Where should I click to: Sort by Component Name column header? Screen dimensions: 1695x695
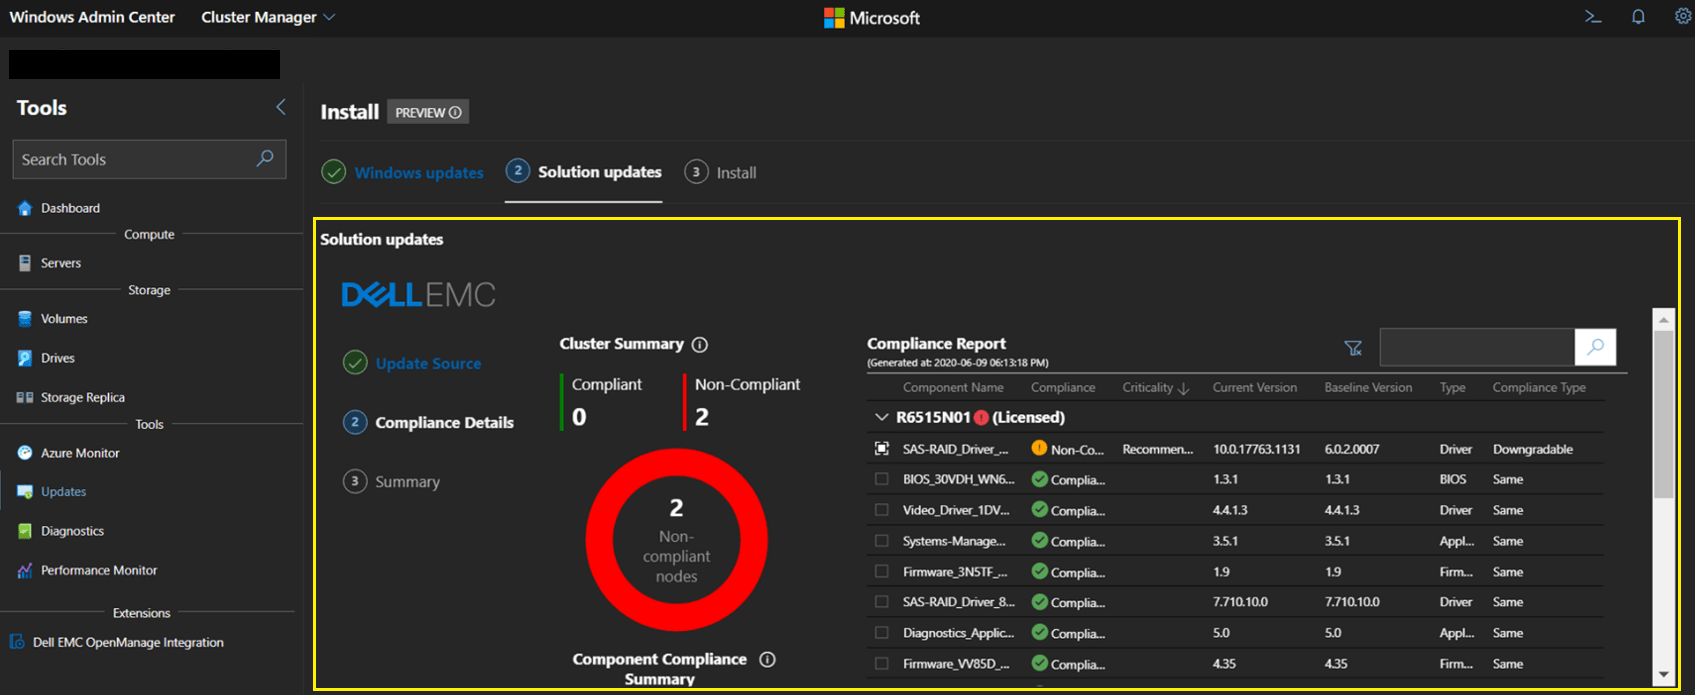point(953,388)
